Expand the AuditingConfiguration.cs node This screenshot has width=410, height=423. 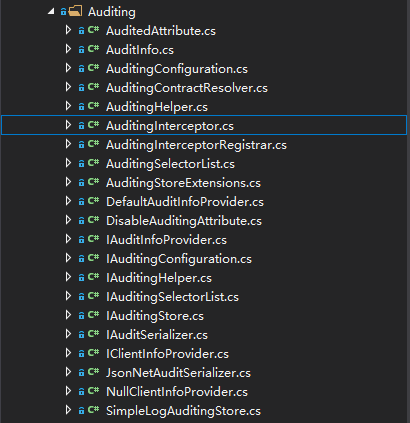pos(68,68)
